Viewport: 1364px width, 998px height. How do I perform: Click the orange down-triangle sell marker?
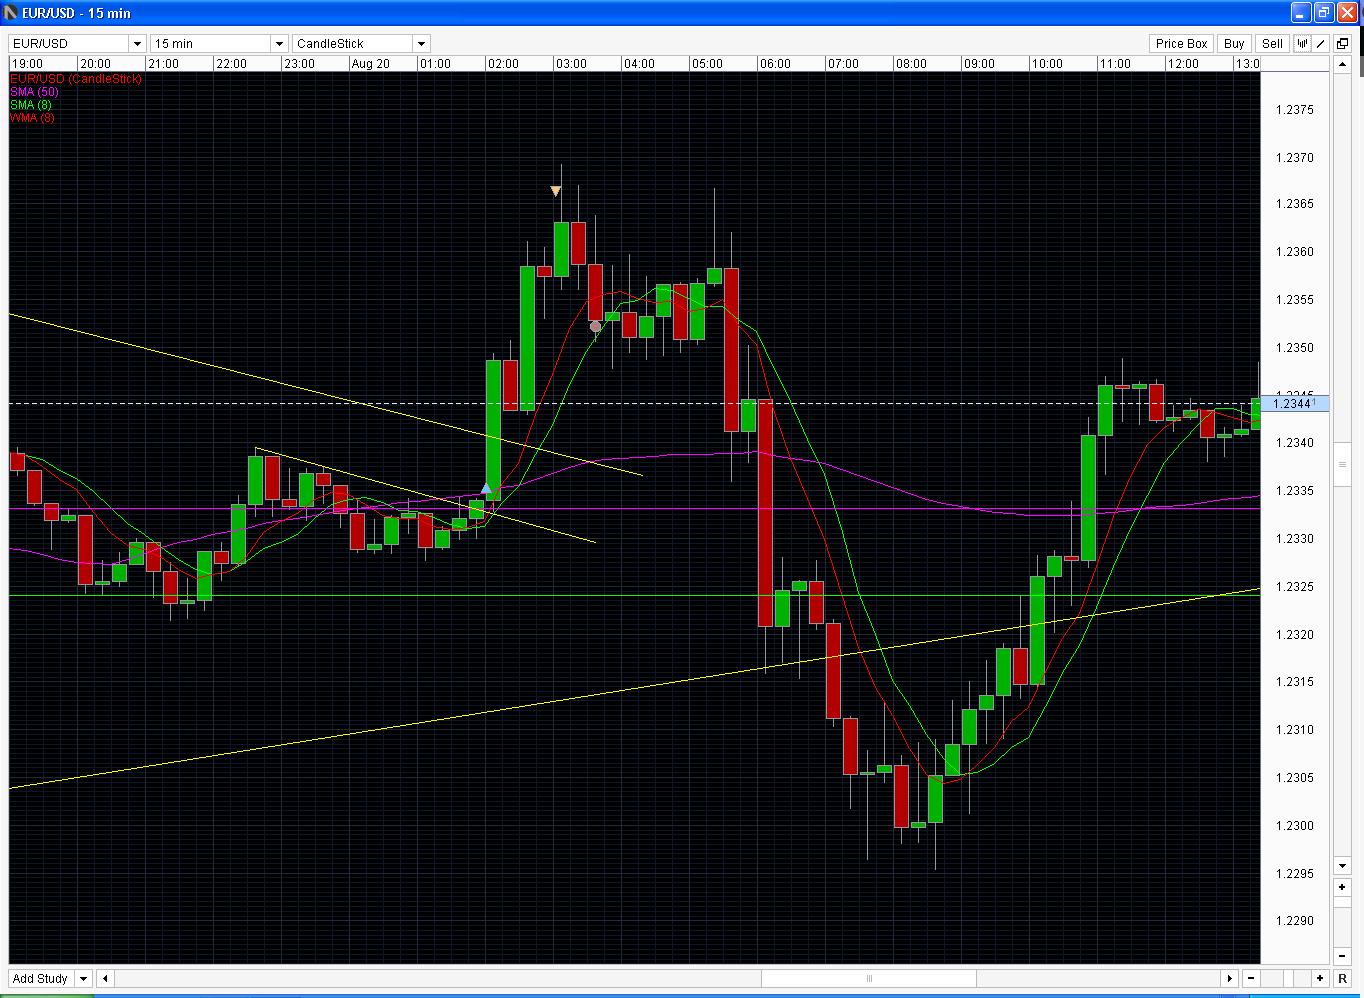(556, 190)
